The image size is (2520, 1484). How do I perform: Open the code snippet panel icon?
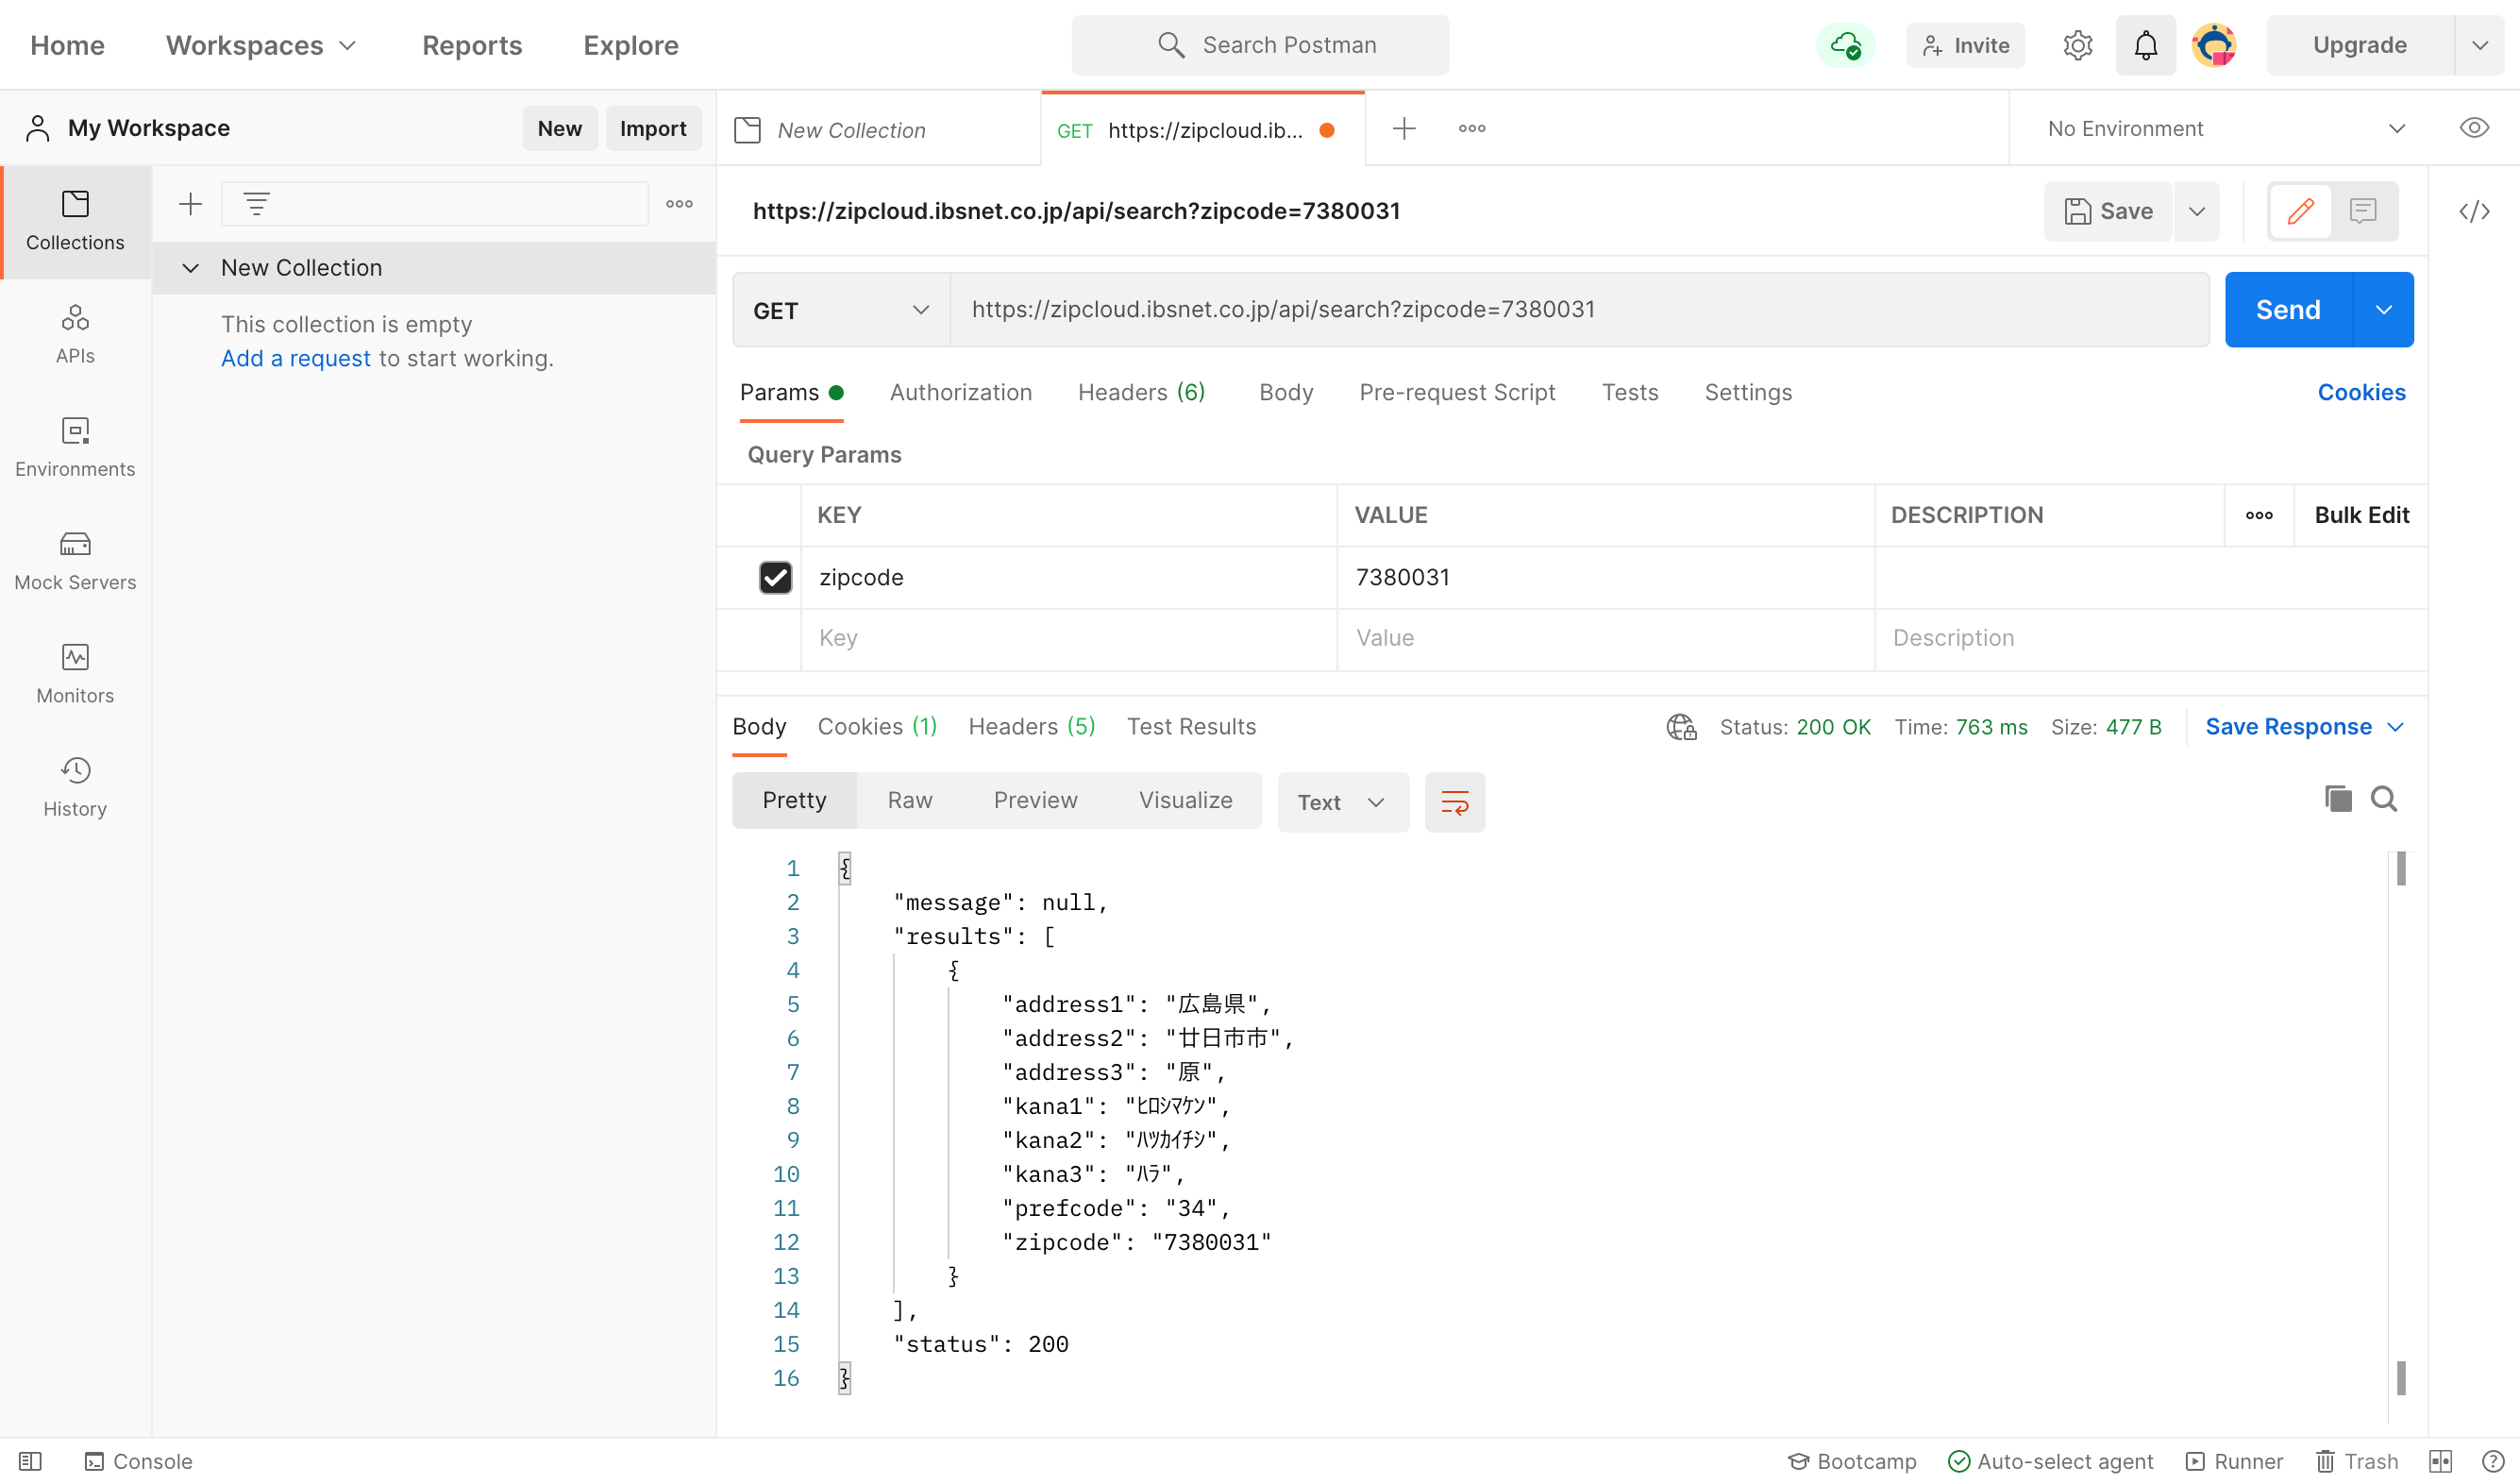pyautogui.click(x=2474, y=211)
